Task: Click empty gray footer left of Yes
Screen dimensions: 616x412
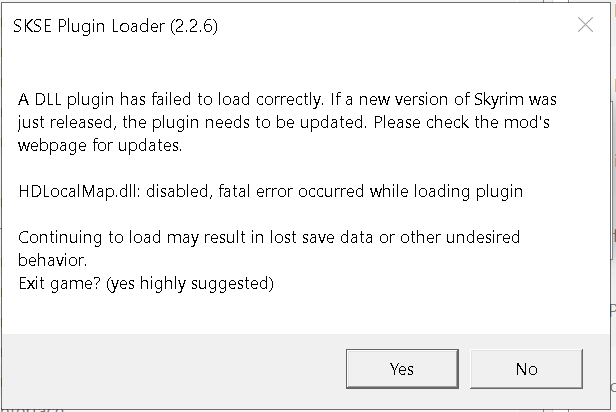Action: pyautogui.click(x=170, y=369)
